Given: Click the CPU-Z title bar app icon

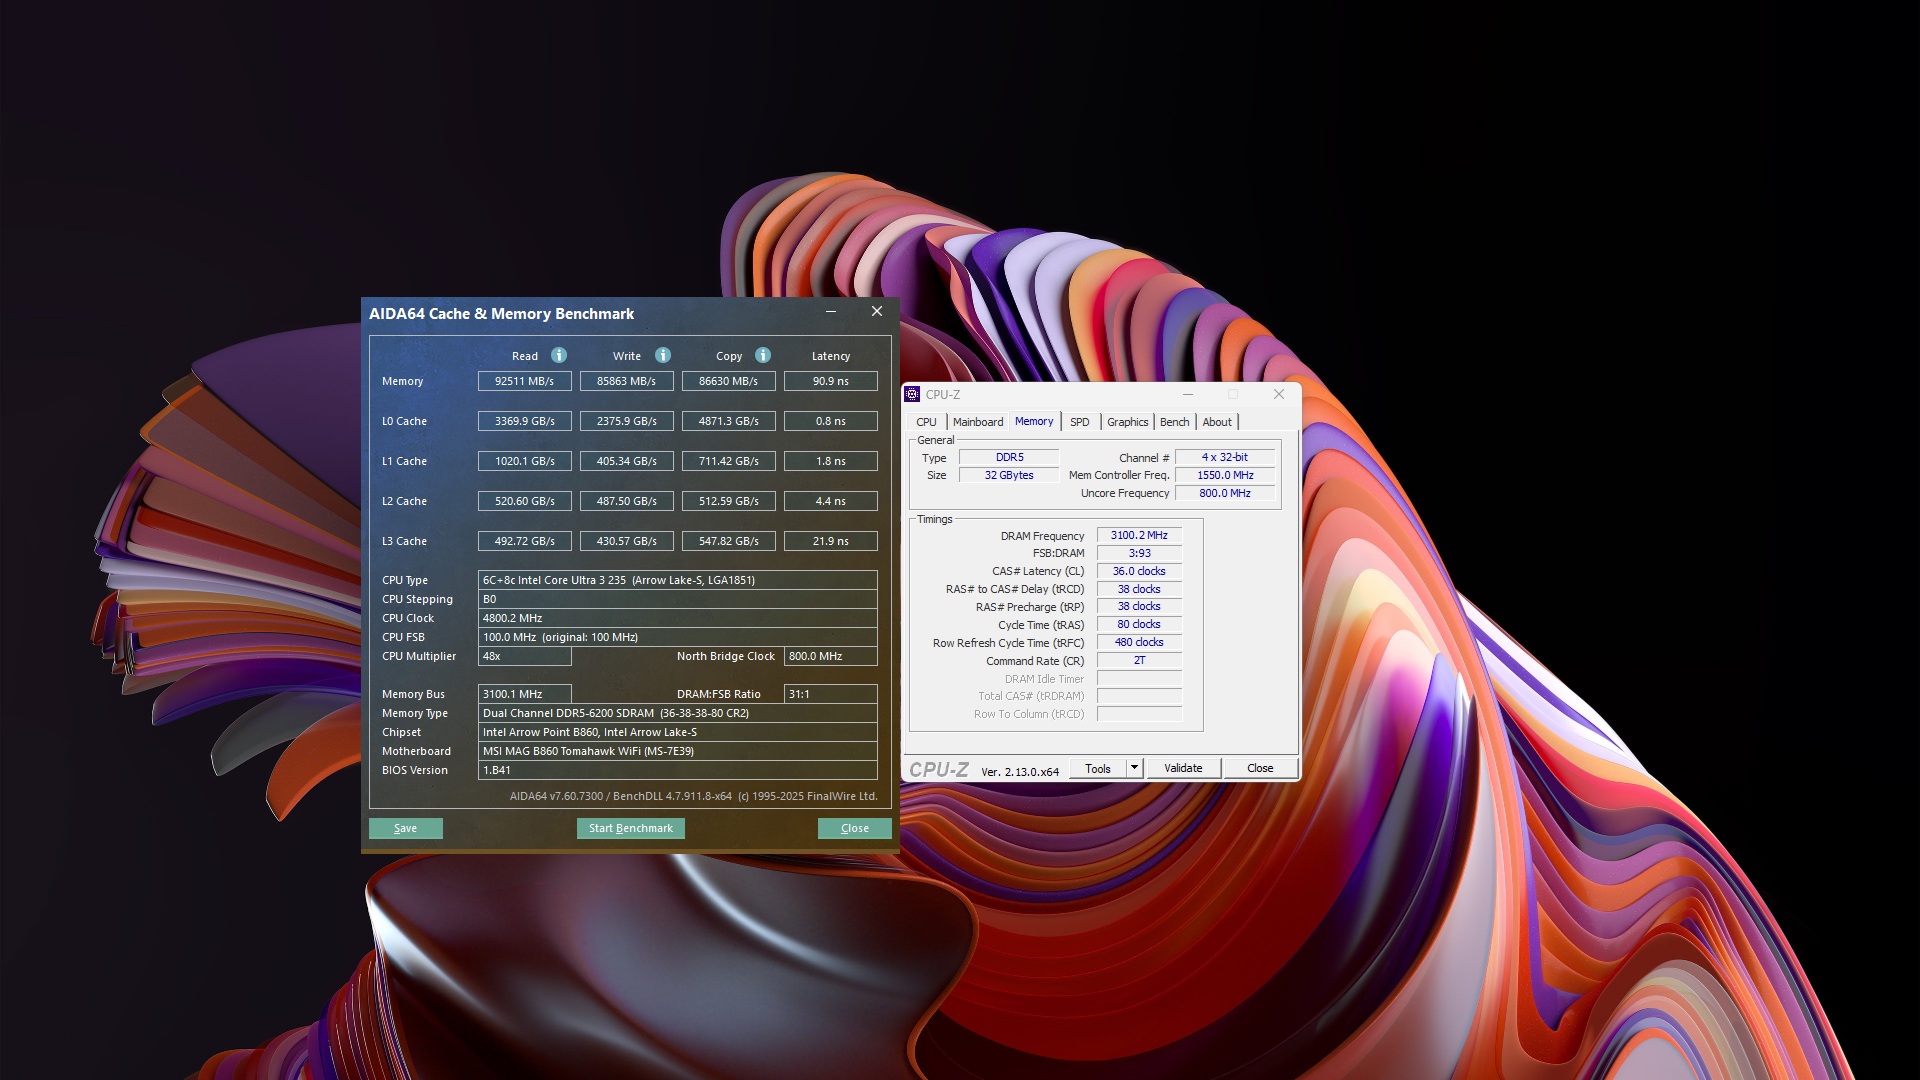Looking at the screenshot, I should [912, 394].
